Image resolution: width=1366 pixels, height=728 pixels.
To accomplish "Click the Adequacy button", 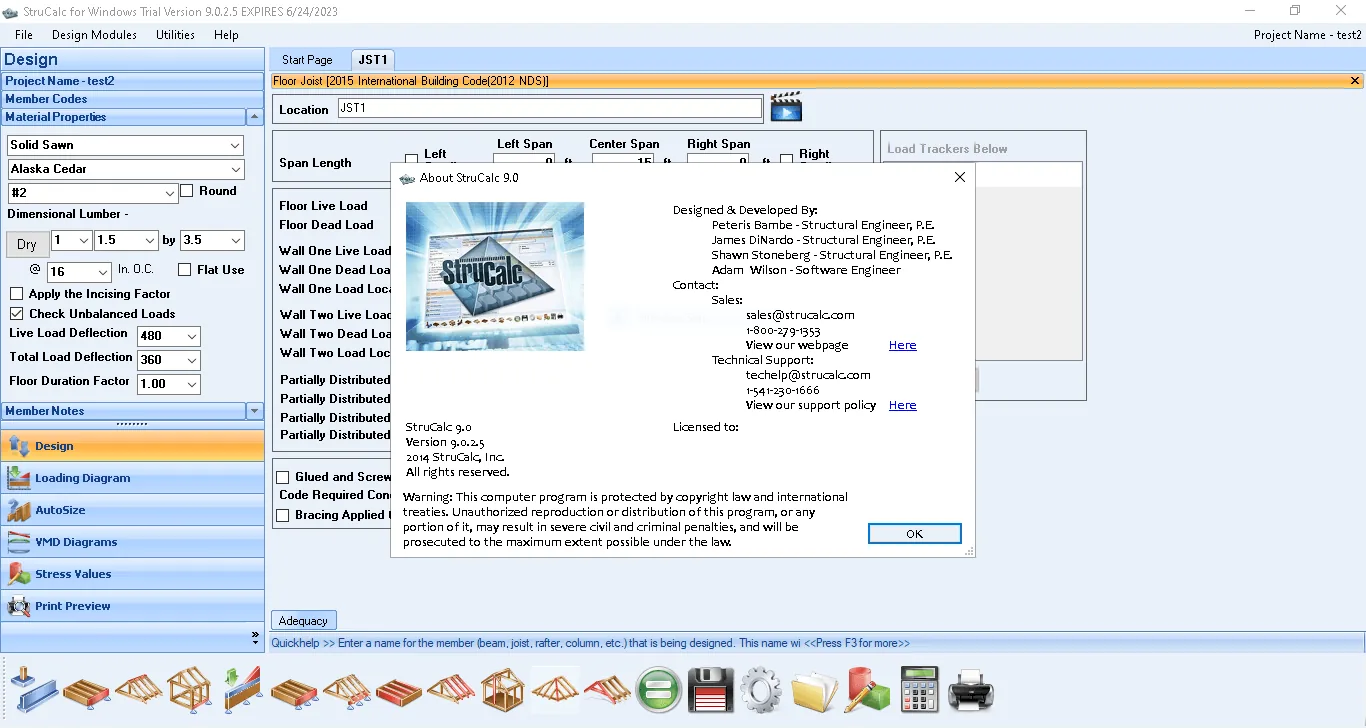I will pos(304,621).
